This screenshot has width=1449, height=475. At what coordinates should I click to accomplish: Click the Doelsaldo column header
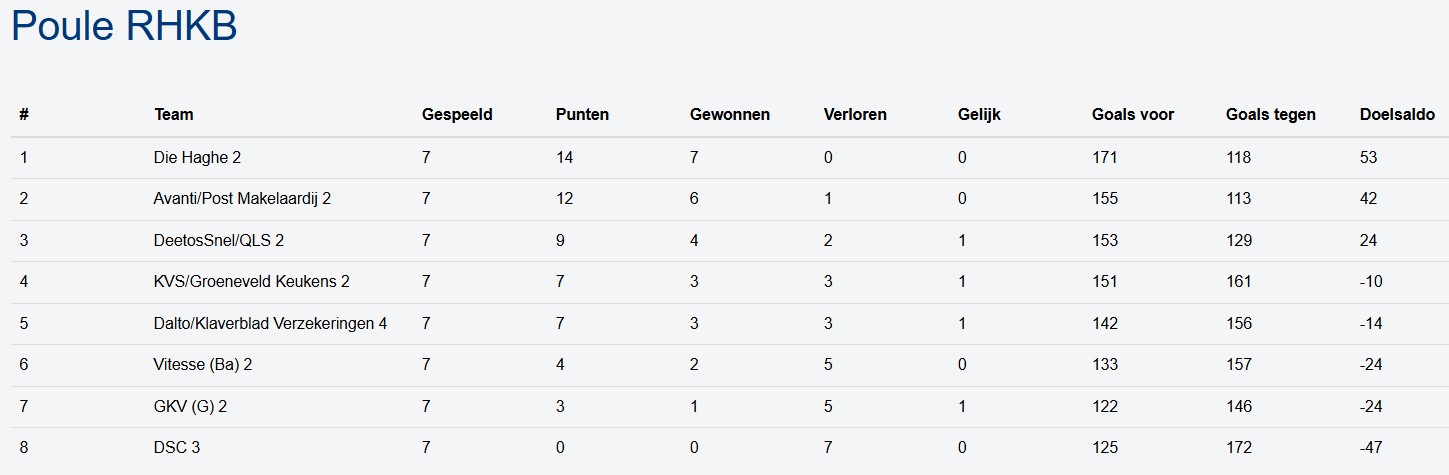click(1397, 114)
